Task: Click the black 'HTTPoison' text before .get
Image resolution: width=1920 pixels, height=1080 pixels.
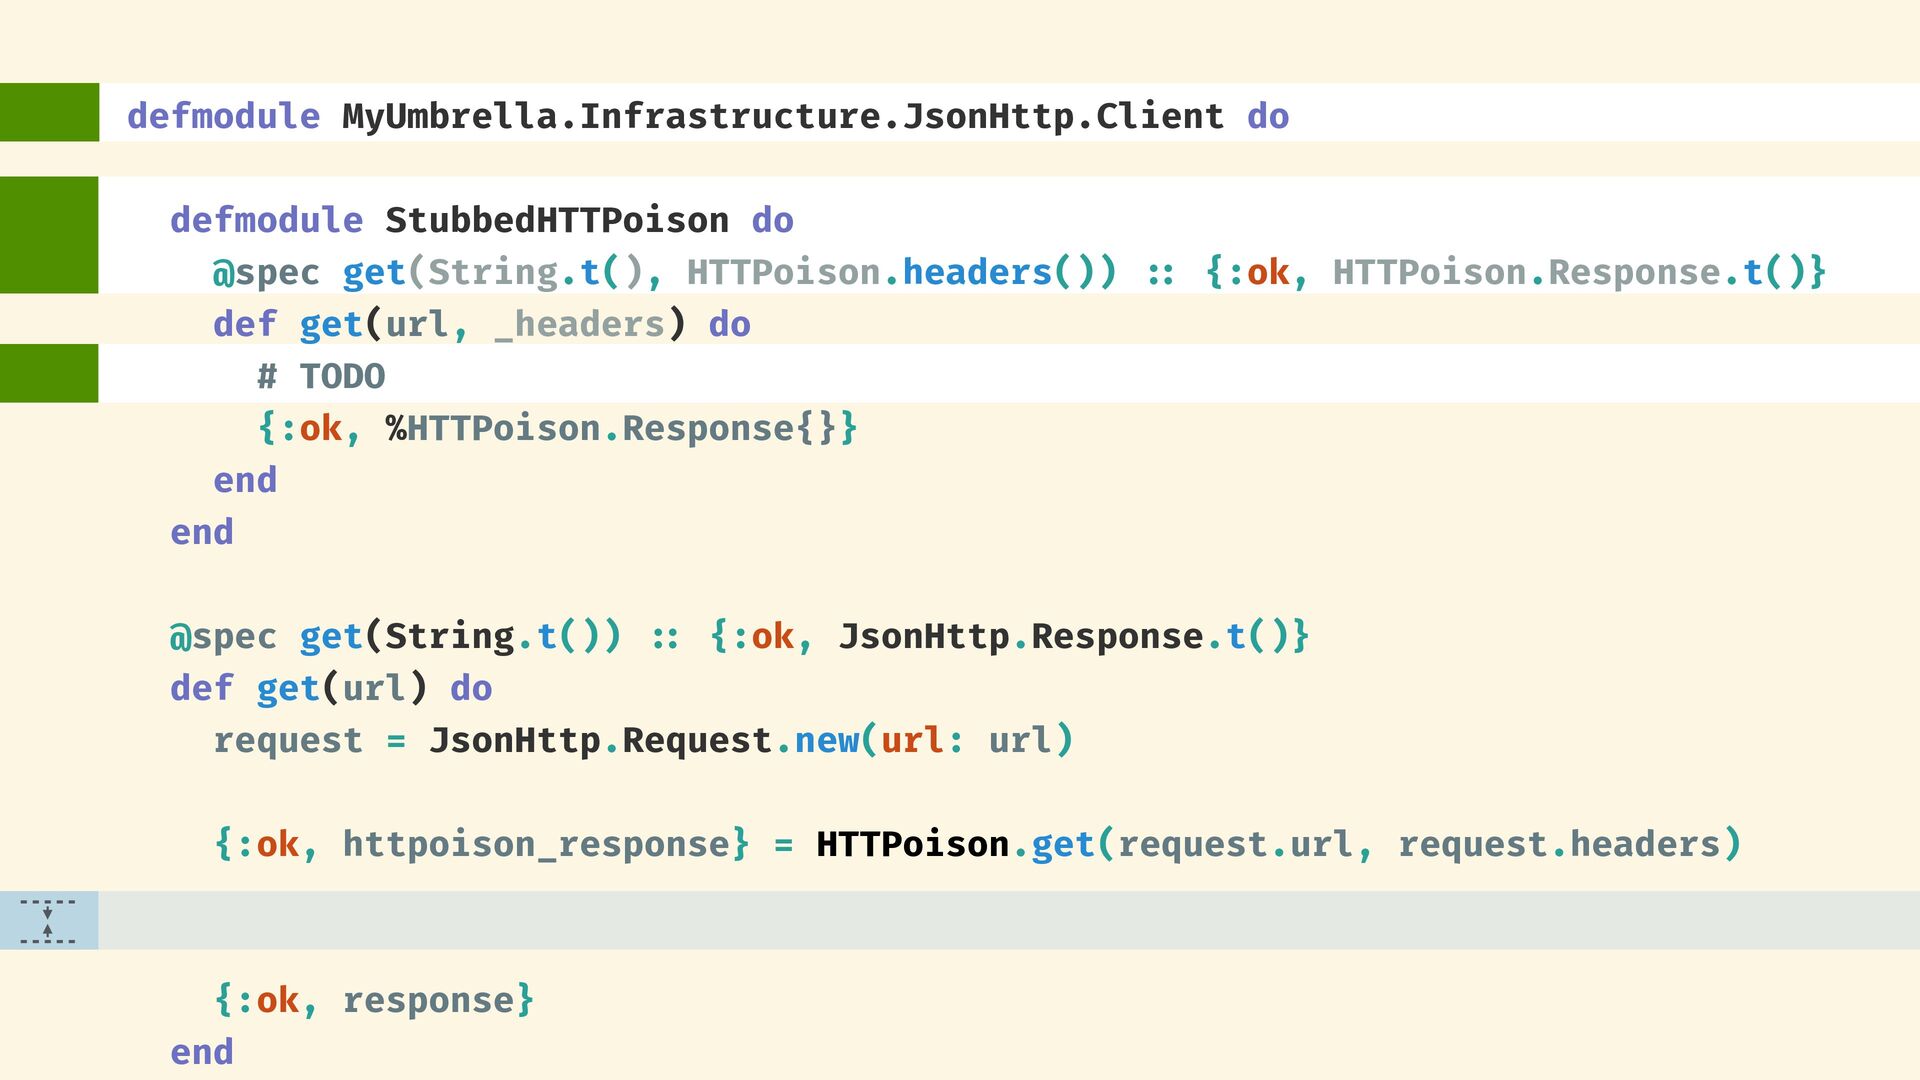Action: click(x=912, y=844)
